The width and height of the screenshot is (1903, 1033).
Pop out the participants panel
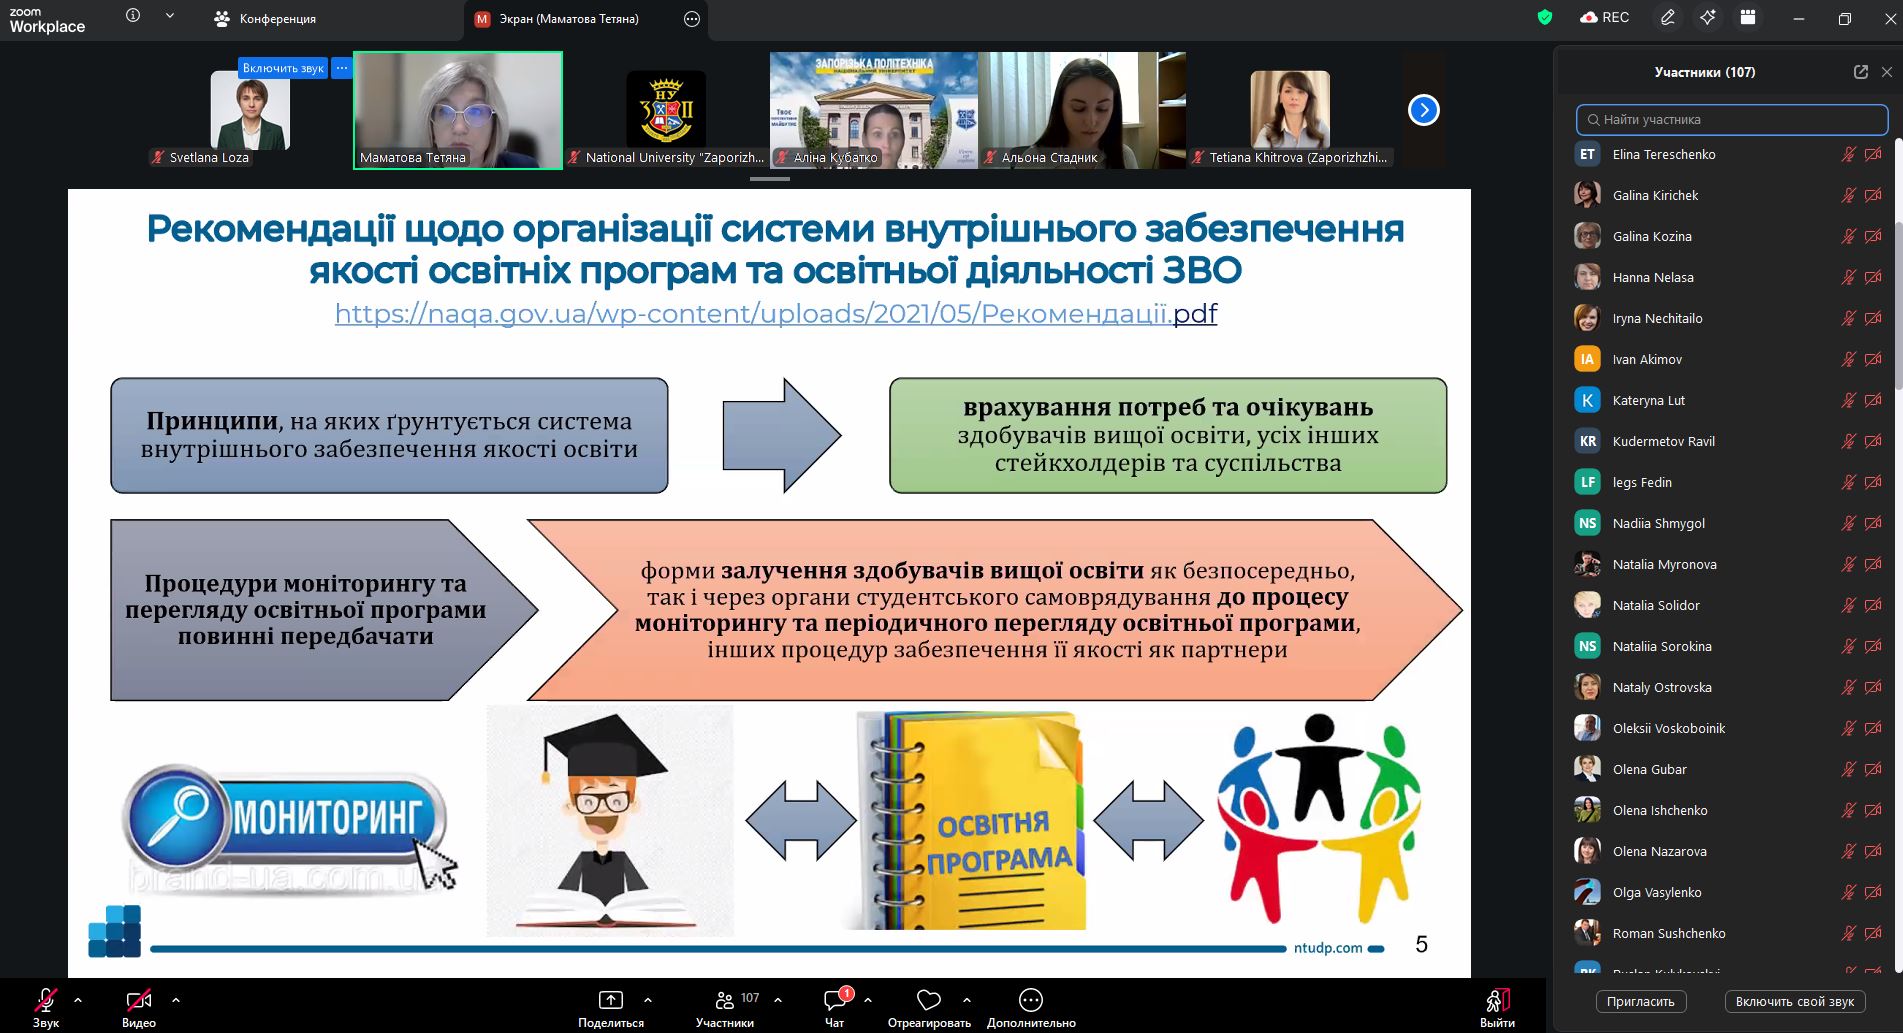(x=1860, y=72)
